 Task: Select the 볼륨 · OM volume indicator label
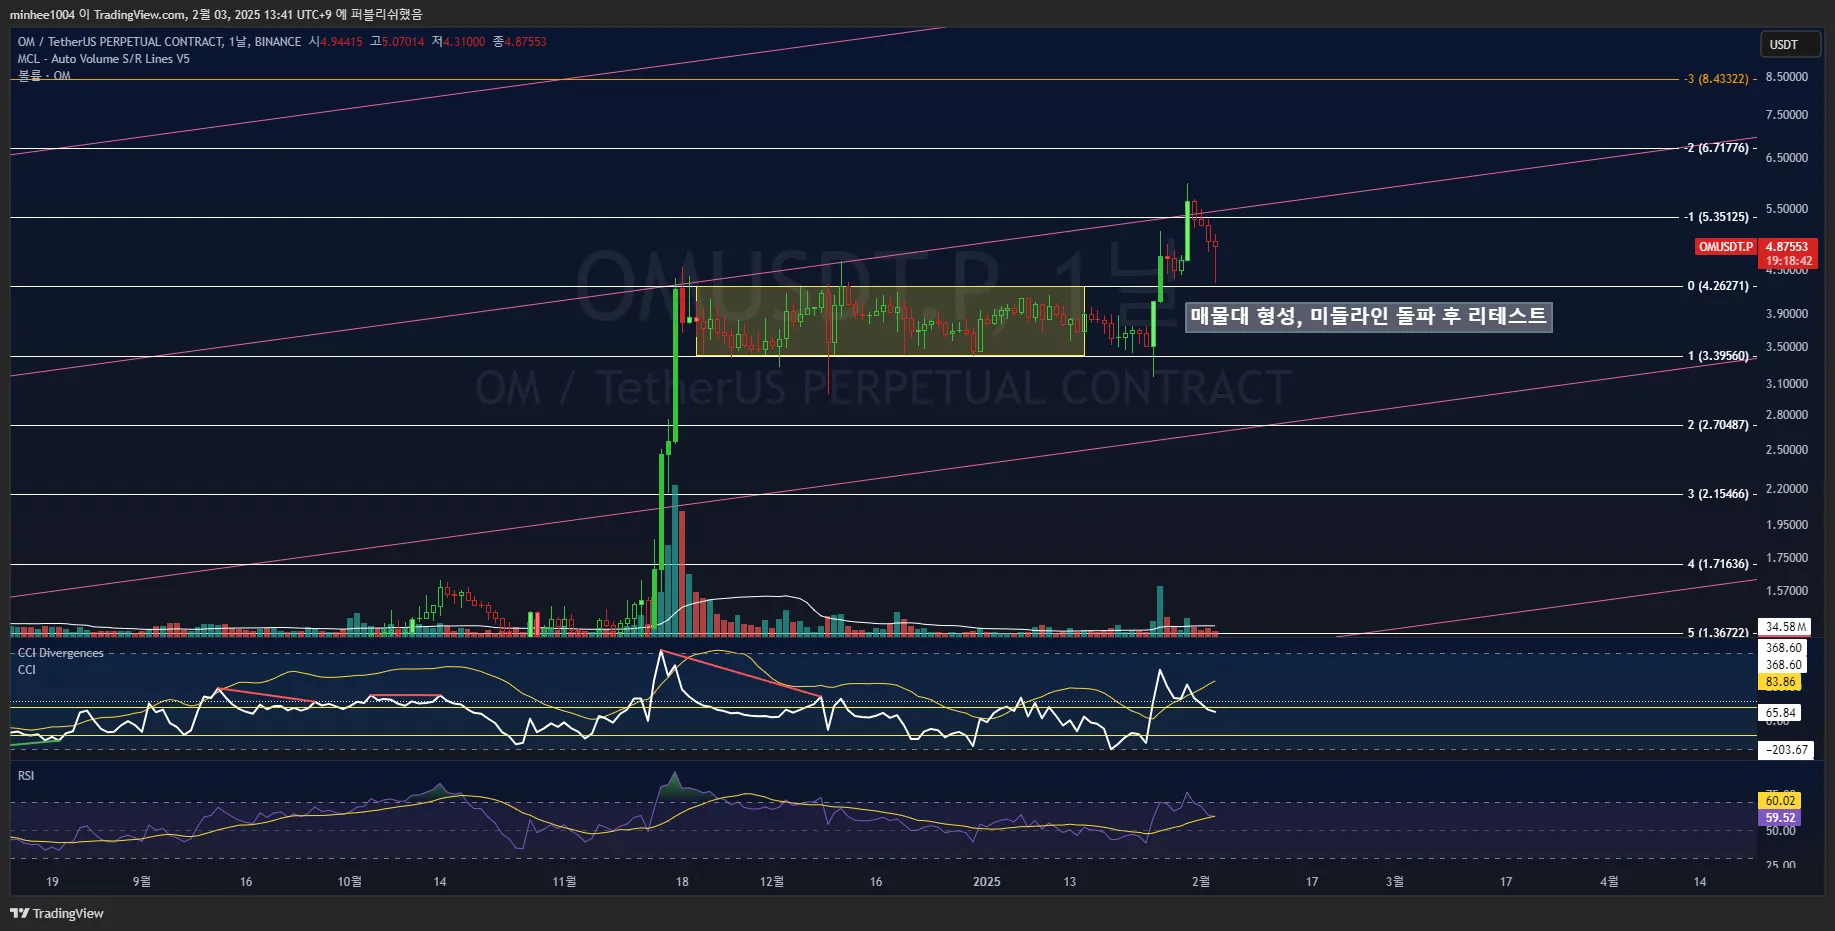44,76
